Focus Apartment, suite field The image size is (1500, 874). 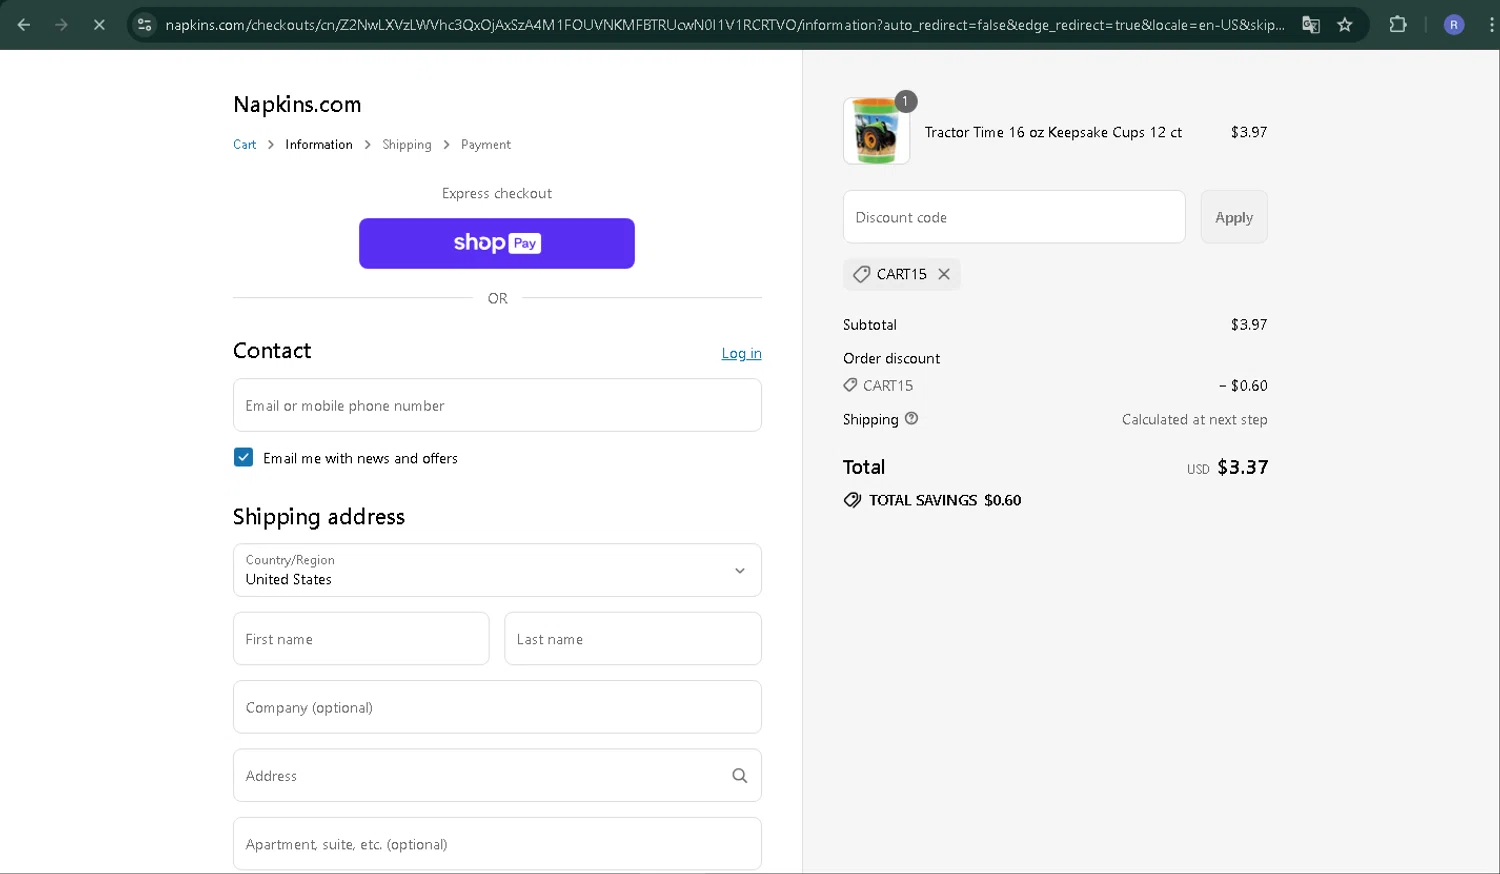click(497, 844)
